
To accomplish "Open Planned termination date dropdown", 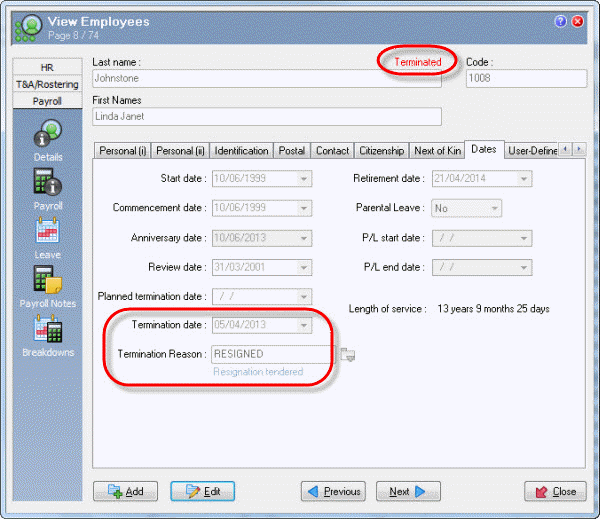I will tap(304, 297).
